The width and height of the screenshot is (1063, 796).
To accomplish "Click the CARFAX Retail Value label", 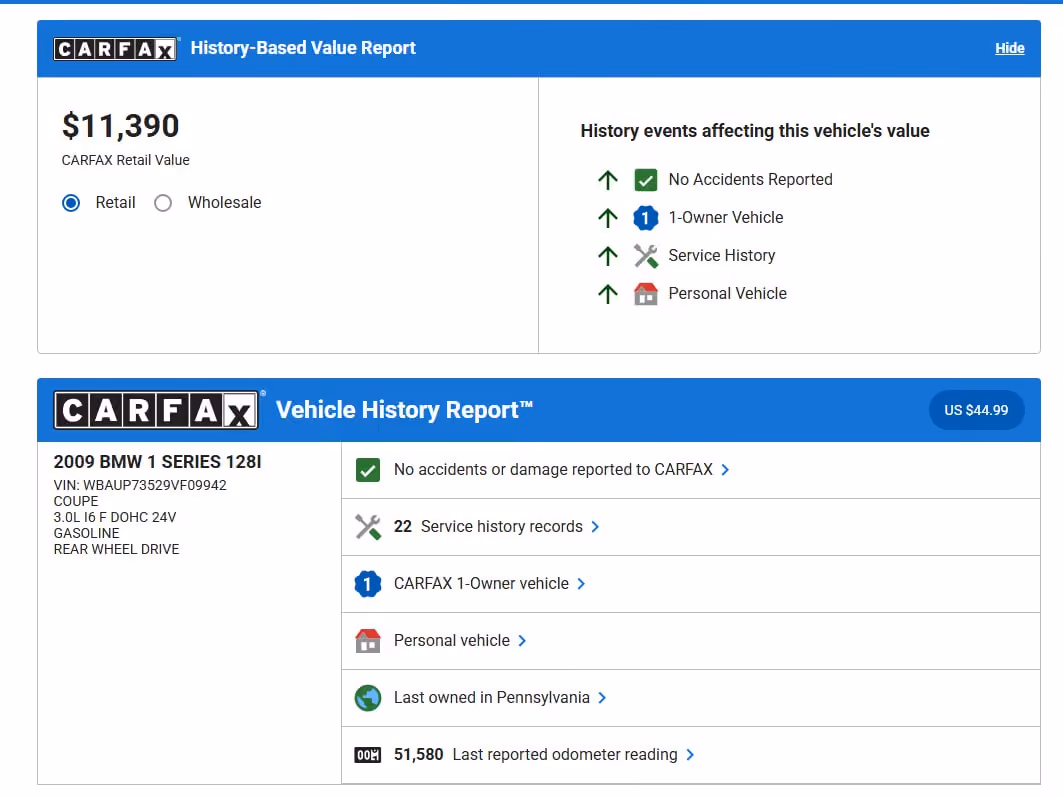I will (125, 160).
